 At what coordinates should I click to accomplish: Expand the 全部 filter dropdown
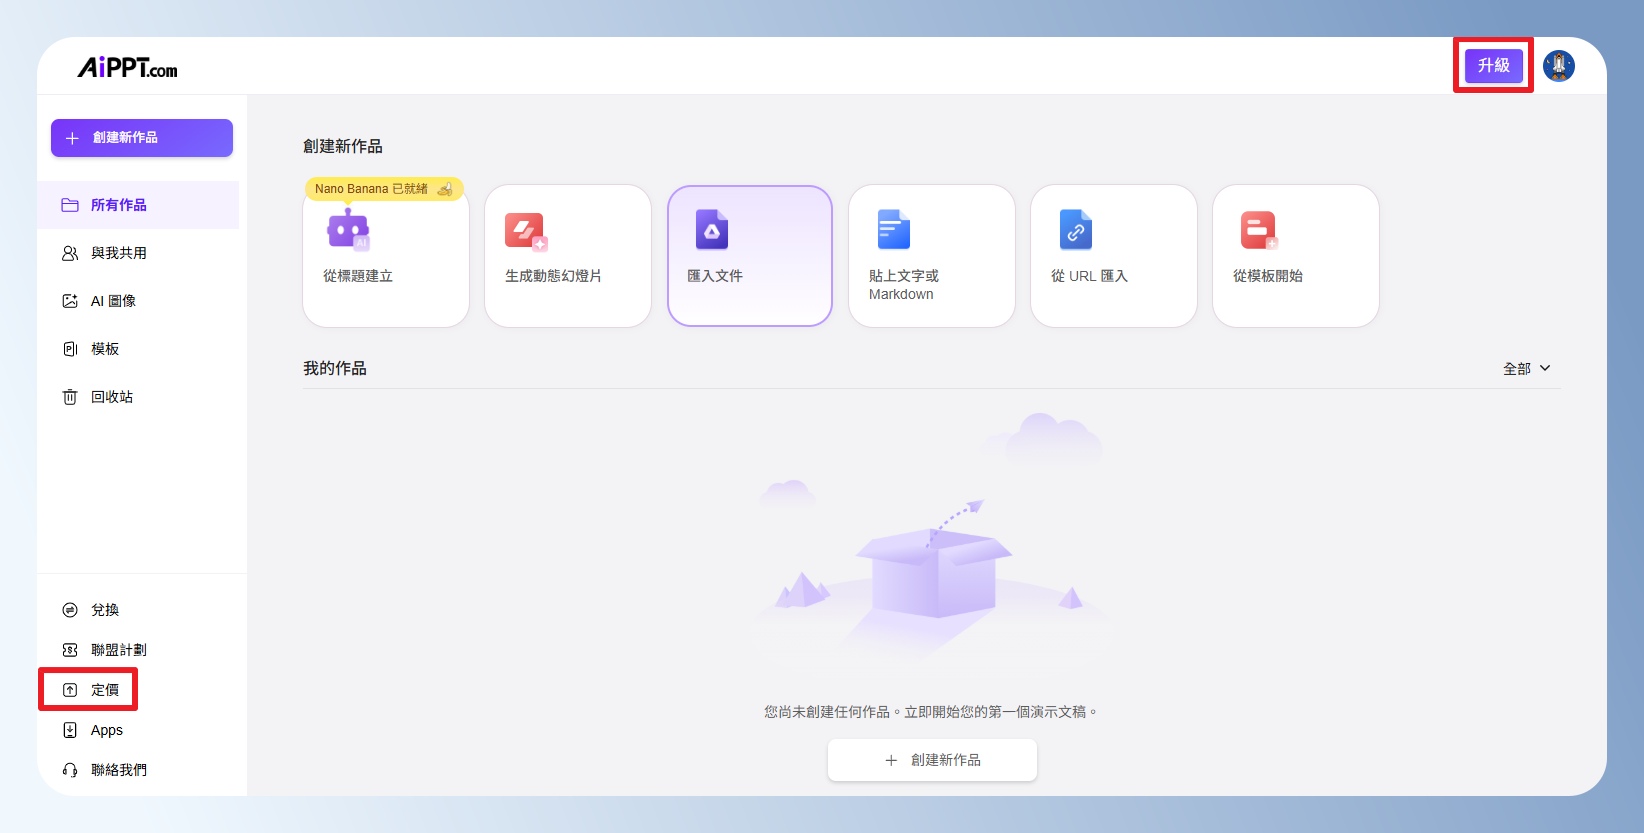[1526, 368]
